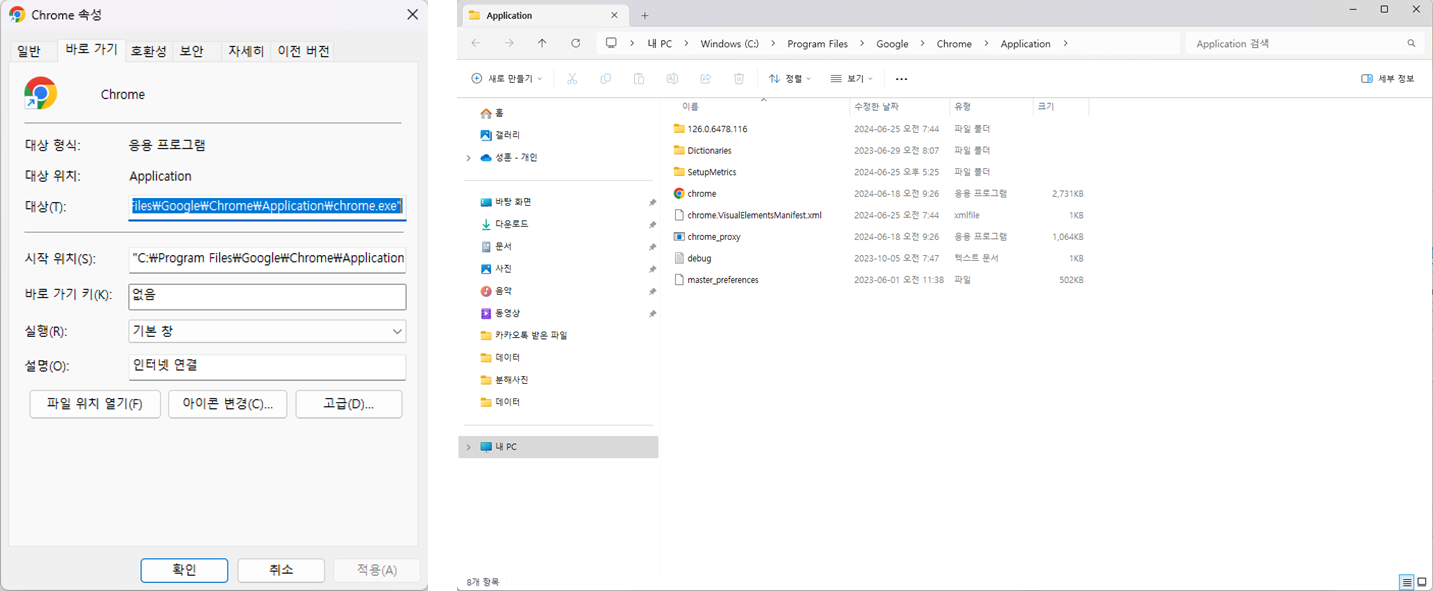The image size is (1433, 591).
Task: Open the more options ellipsis in toolbar
Action: (x=901, y=79)
